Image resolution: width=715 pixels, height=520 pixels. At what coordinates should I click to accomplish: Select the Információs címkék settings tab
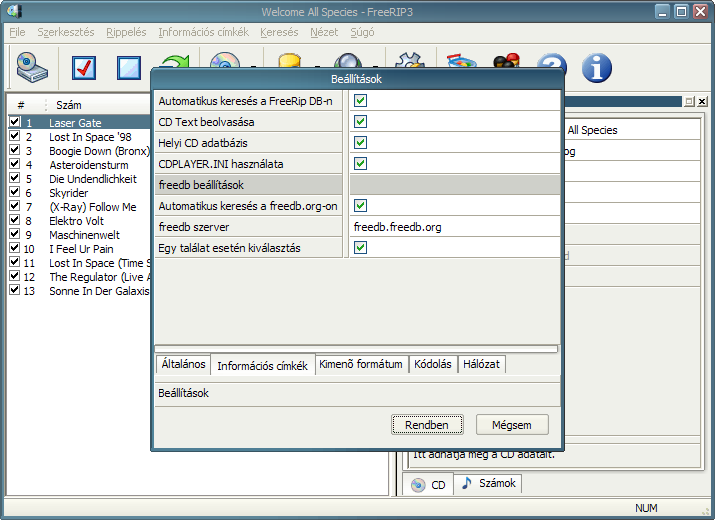point(262,365)
